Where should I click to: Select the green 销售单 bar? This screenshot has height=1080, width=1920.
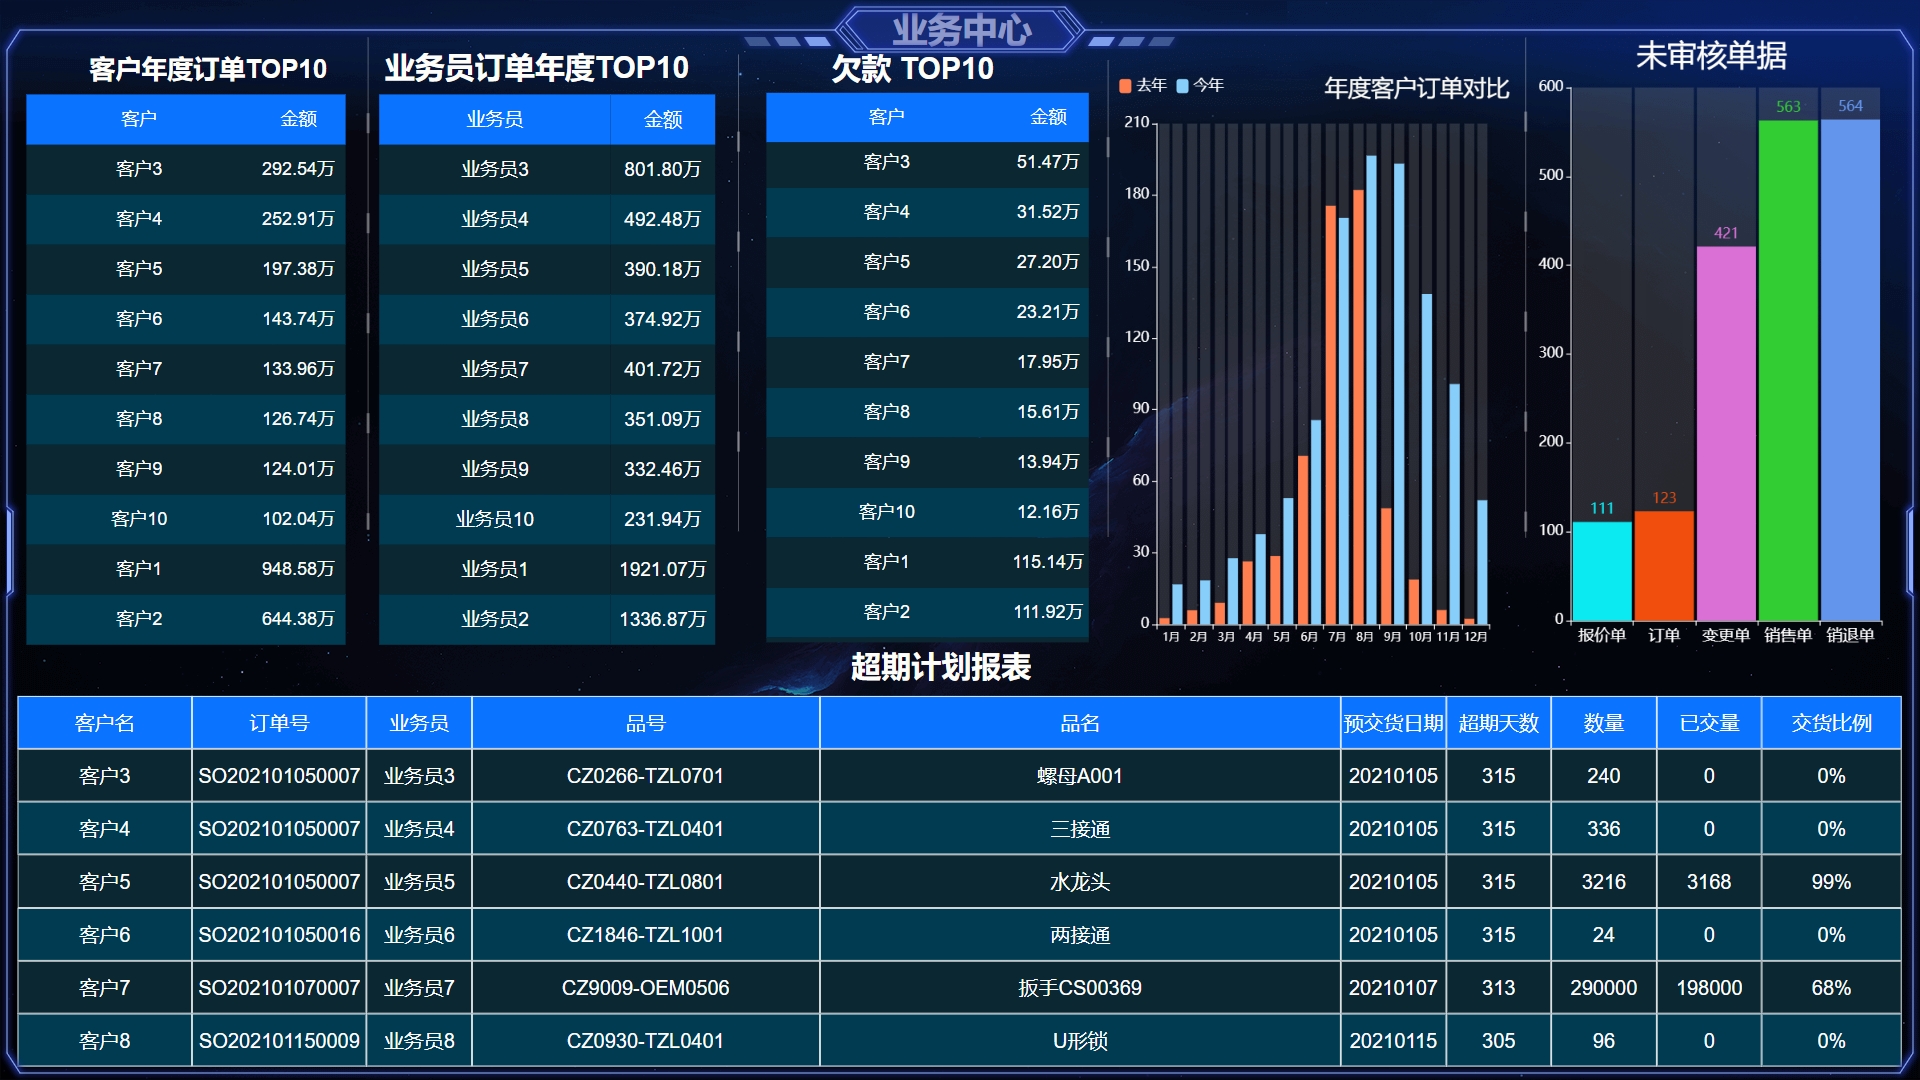click(1788, 370)
